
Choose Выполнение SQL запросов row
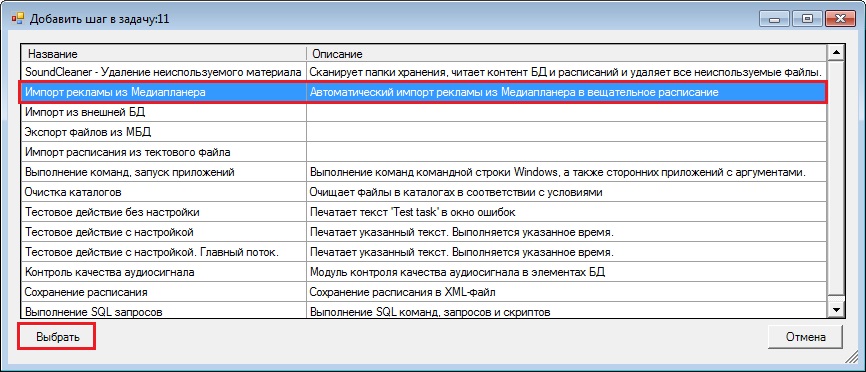[424, 311]
